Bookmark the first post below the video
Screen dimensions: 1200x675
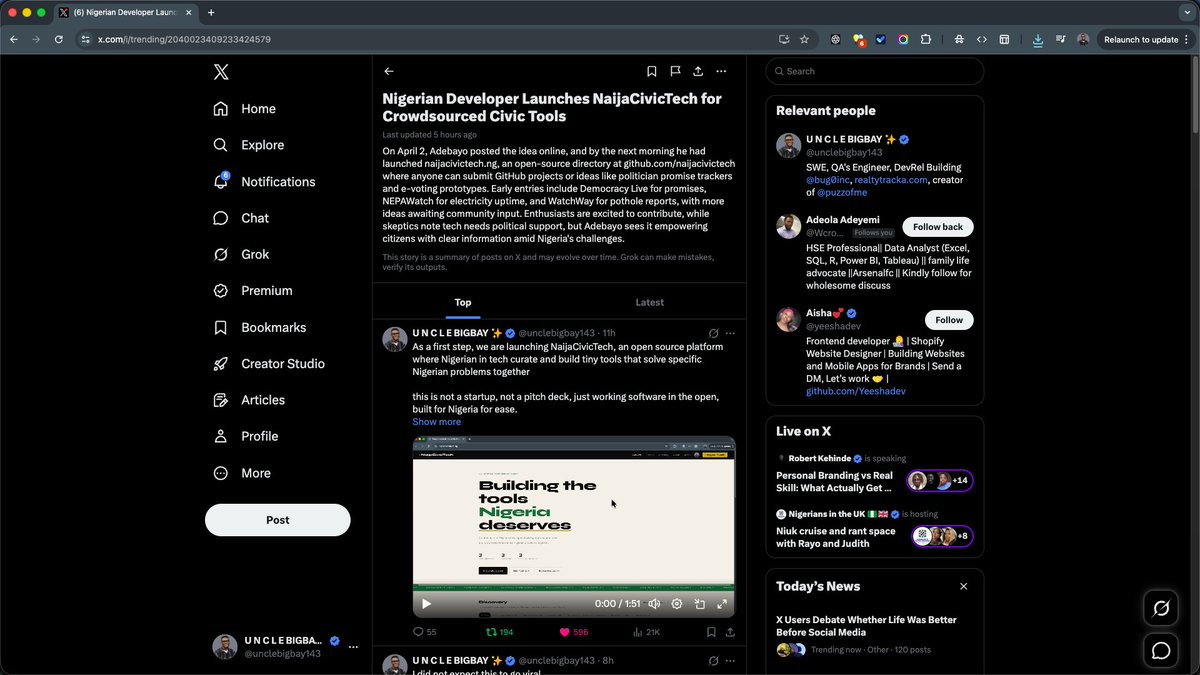tap(711, 632)
